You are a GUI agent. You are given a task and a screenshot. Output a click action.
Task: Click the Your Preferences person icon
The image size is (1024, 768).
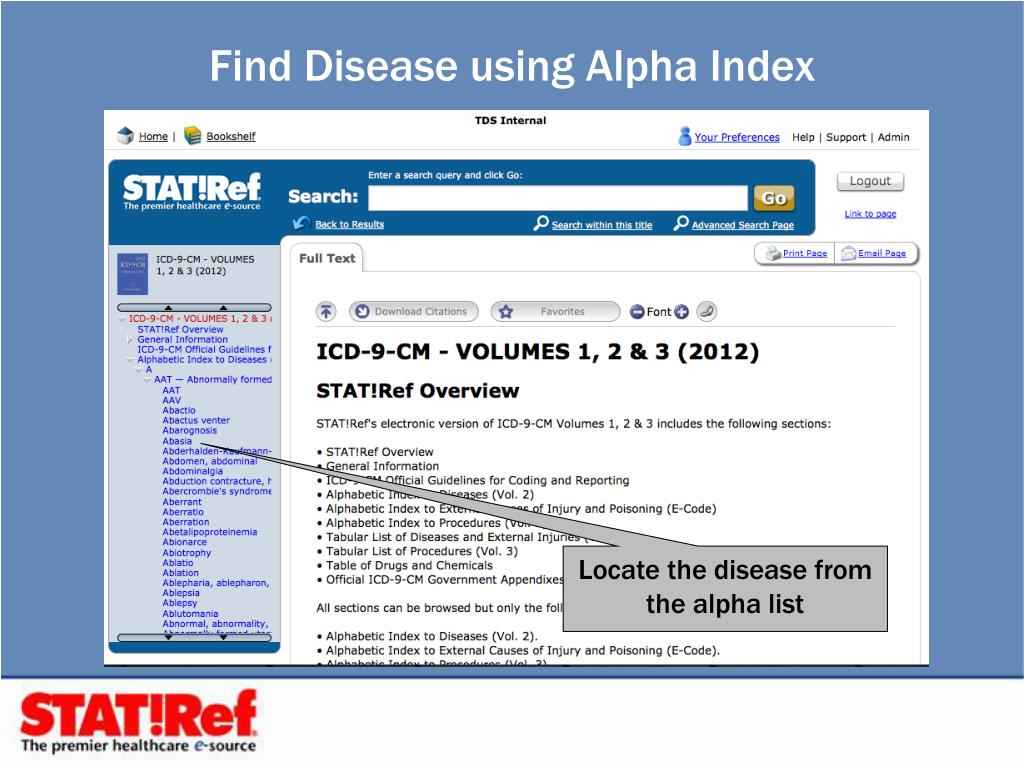[684, 136]
